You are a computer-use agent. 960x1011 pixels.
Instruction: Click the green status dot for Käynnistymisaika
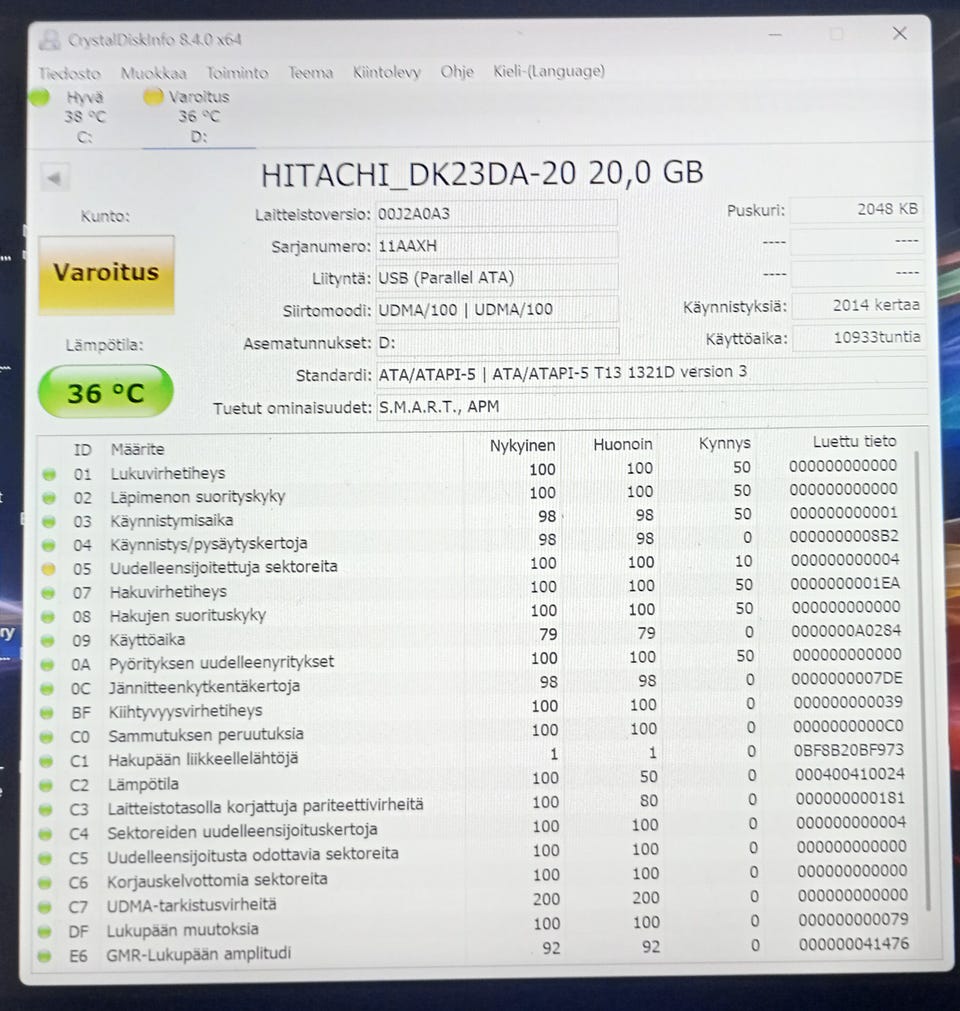click(x=49, y=521)
